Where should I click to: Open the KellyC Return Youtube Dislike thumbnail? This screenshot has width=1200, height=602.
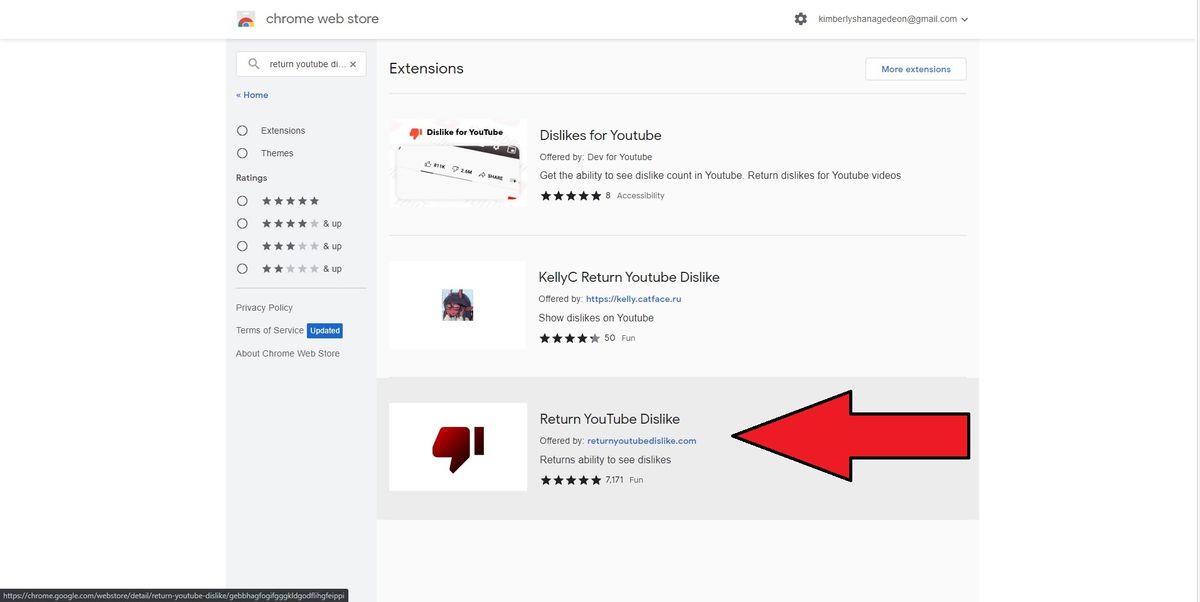[457, 304]
